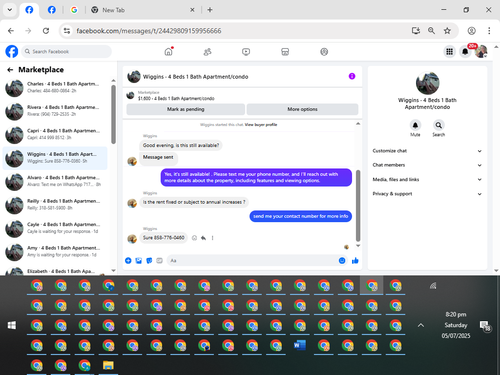Open the Facebook Home icon
The width and height of the screenshot is (500, 375).
[169, 52]
